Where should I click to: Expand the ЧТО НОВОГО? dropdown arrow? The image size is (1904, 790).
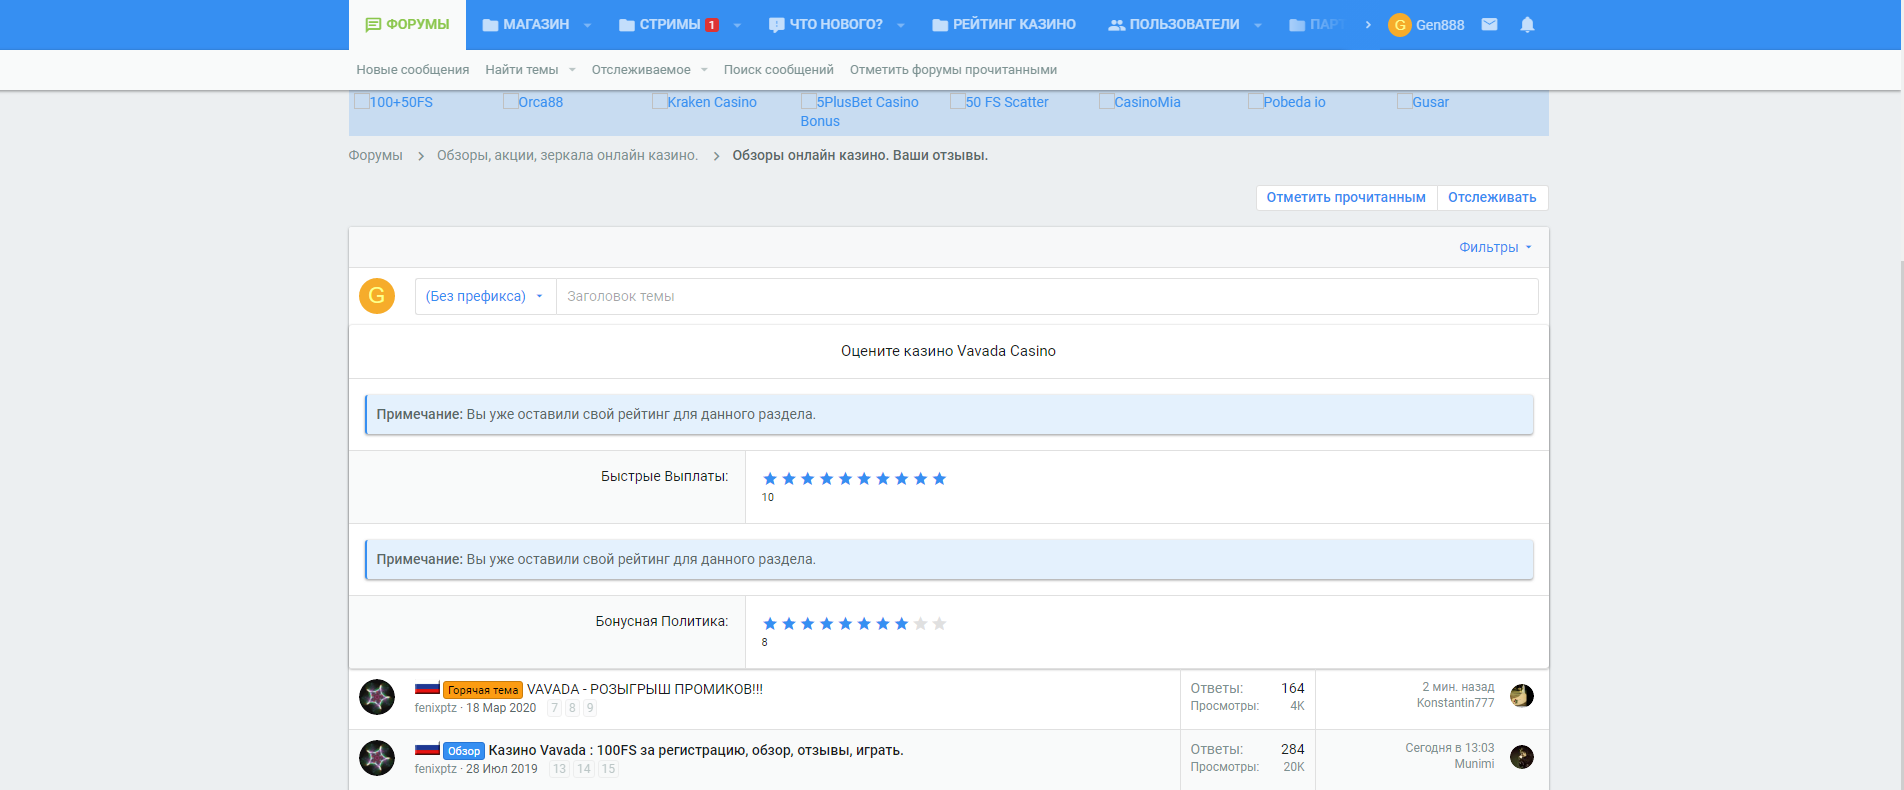(x=900, y=25)
